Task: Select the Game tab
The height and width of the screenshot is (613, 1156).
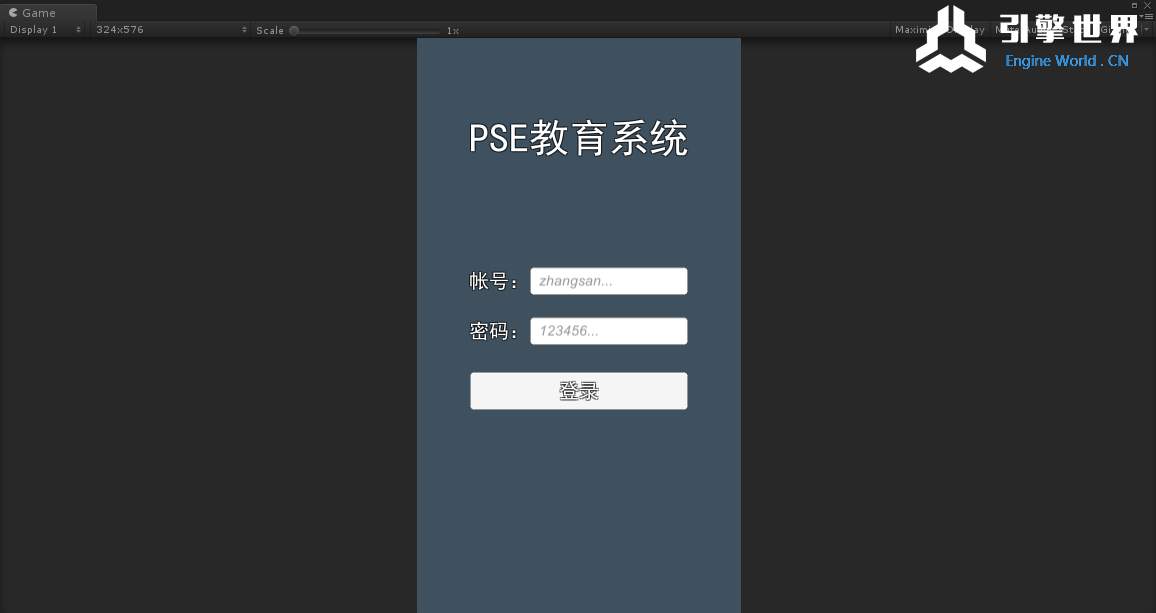Action: (38, 13)
